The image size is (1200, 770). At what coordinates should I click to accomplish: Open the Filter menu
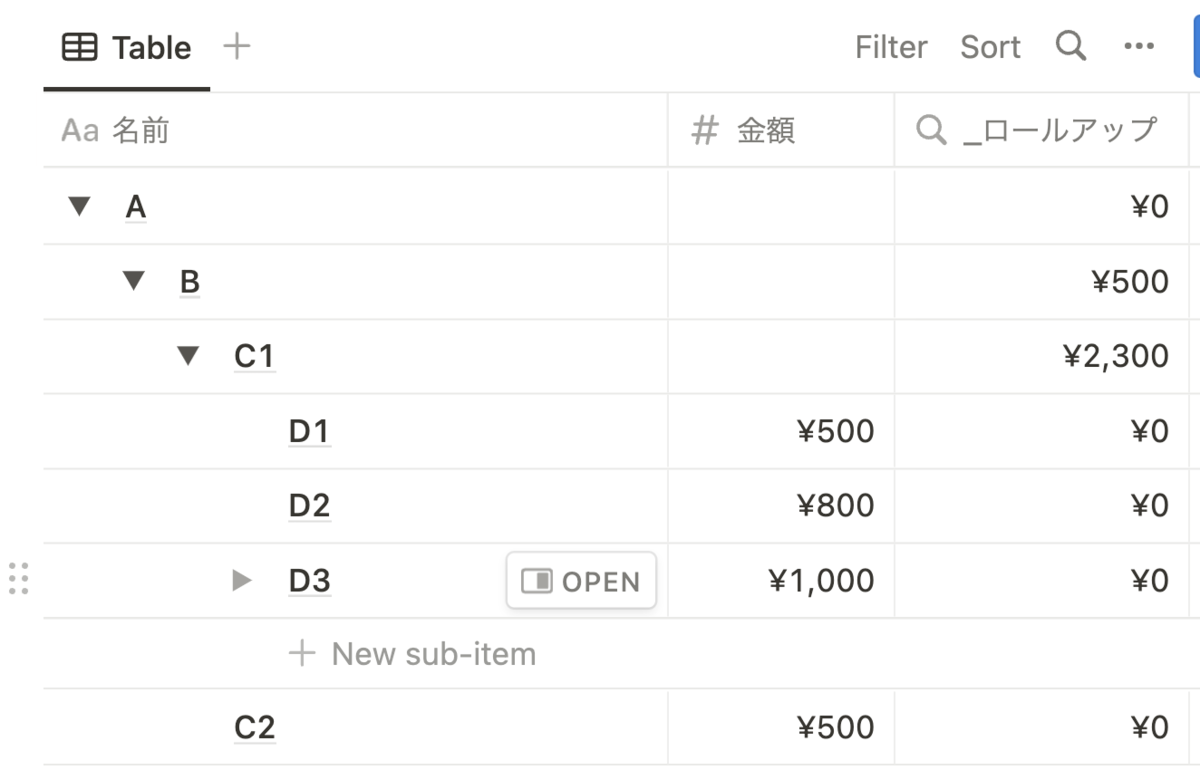890,47
